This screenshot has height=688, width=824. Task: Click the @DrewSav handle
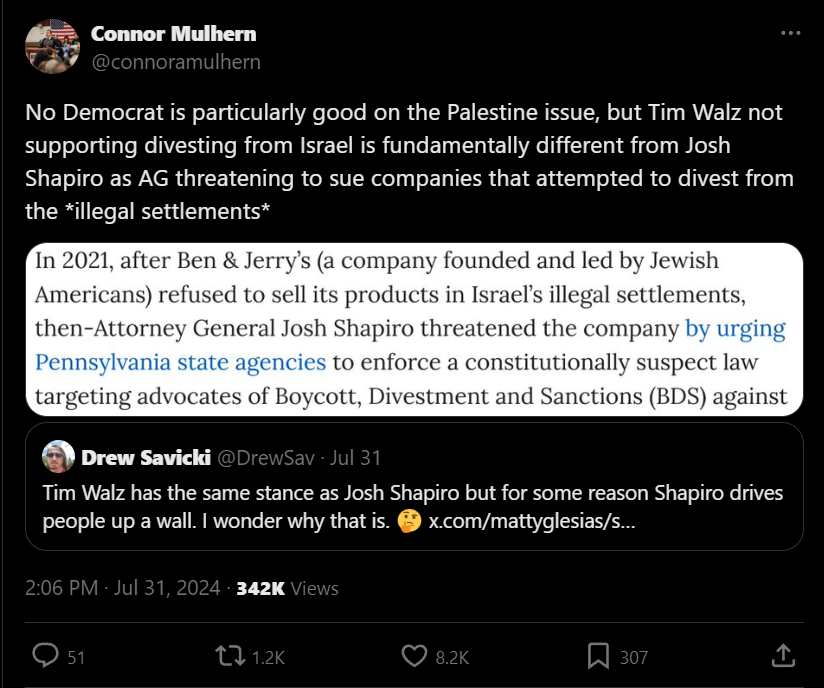pos(265,458)
